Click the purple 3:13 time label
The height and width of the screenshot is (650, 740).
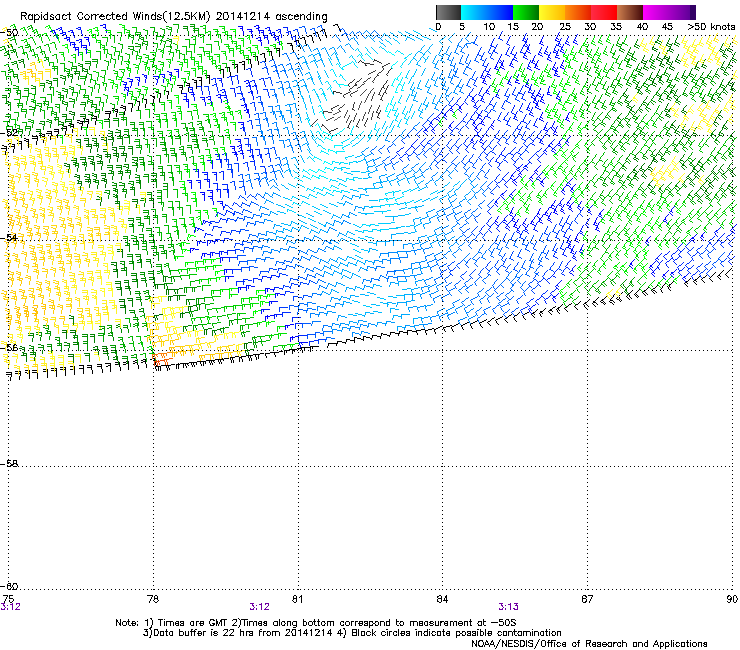point(508,607)
